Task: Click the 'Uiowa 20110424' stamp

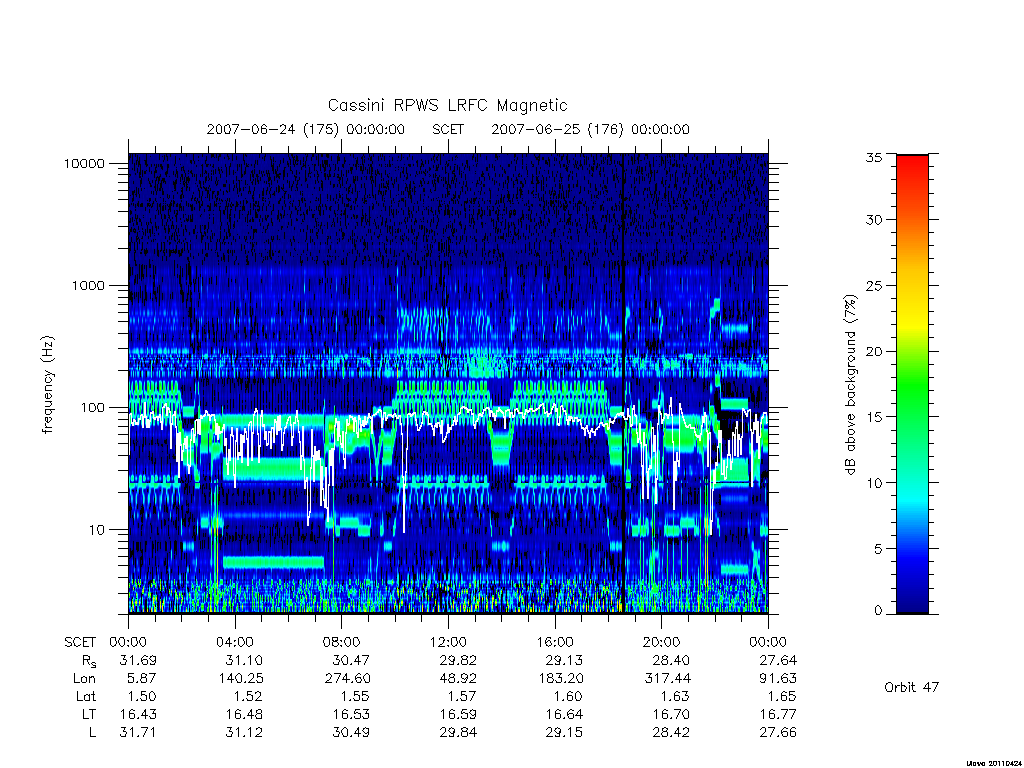Action: 994,763
